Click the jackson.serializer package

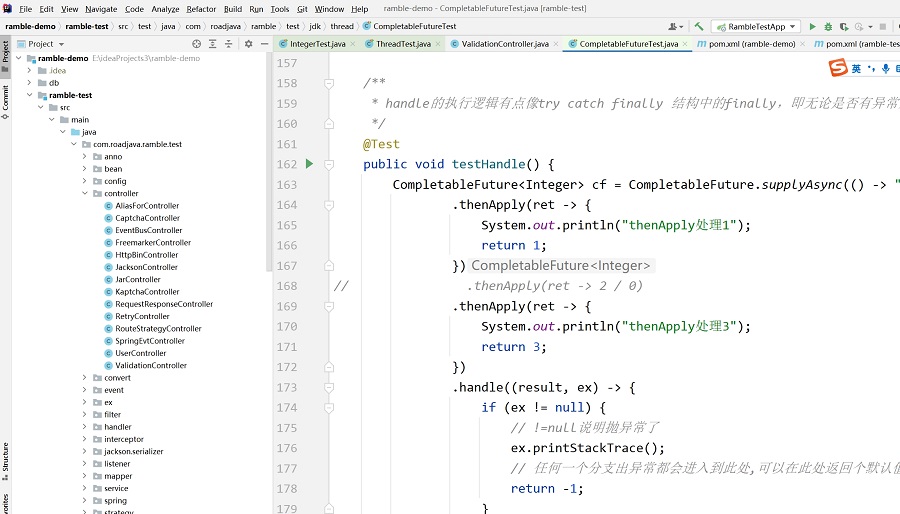click(134, 451)
